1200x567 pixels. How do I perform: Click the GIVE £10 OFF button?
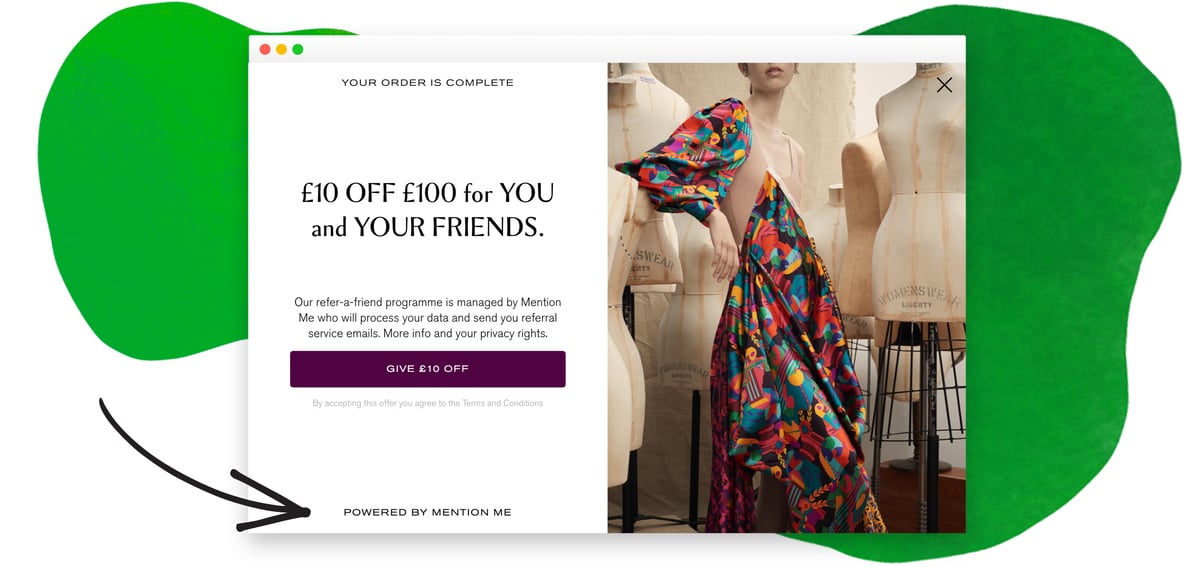(427, 369)
